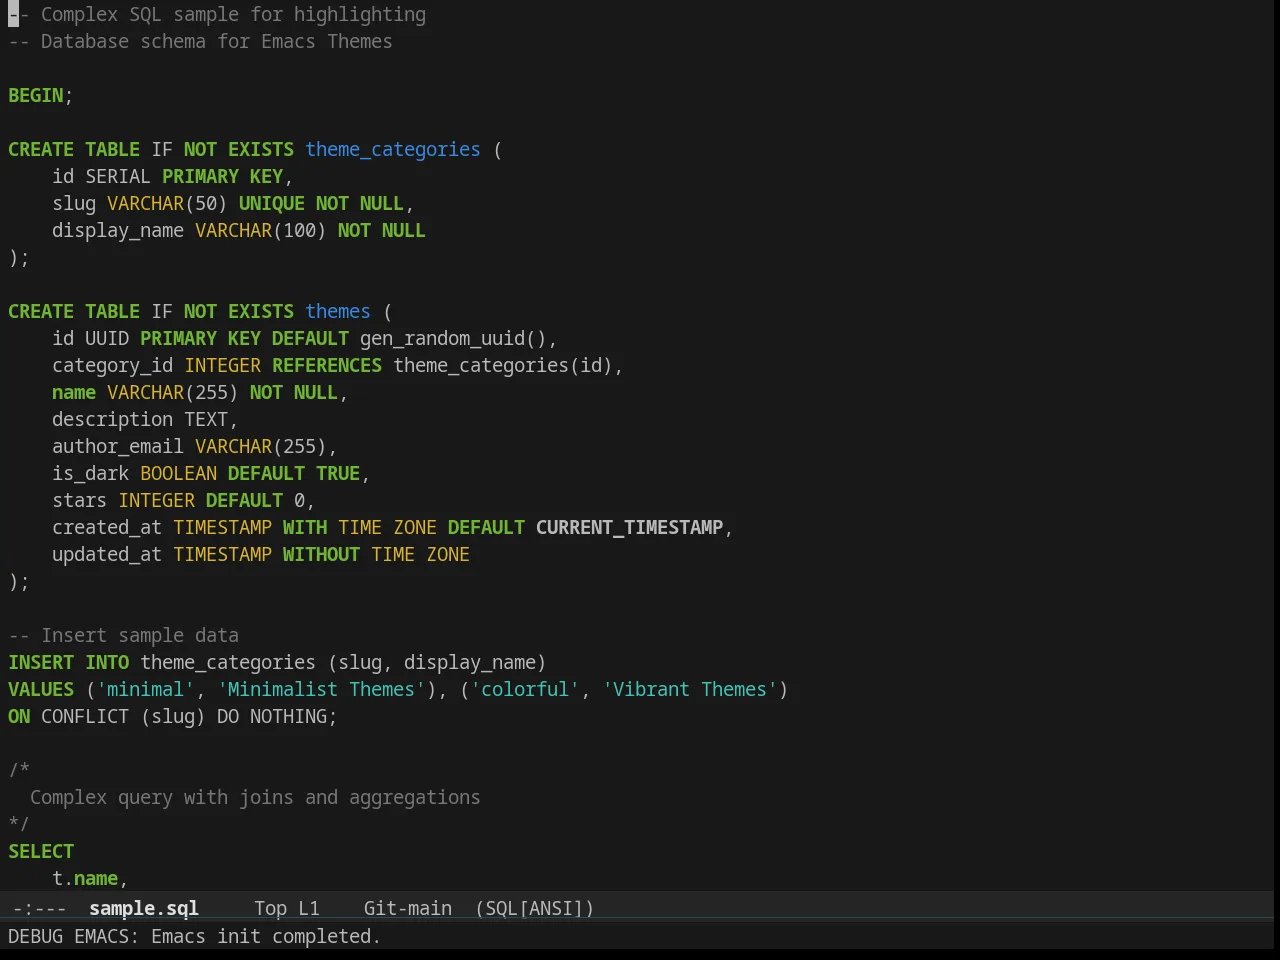Viewport: 1280px width, 960px height.
Task: Click gen_random_uuid() function call
Action: (453, 338)
